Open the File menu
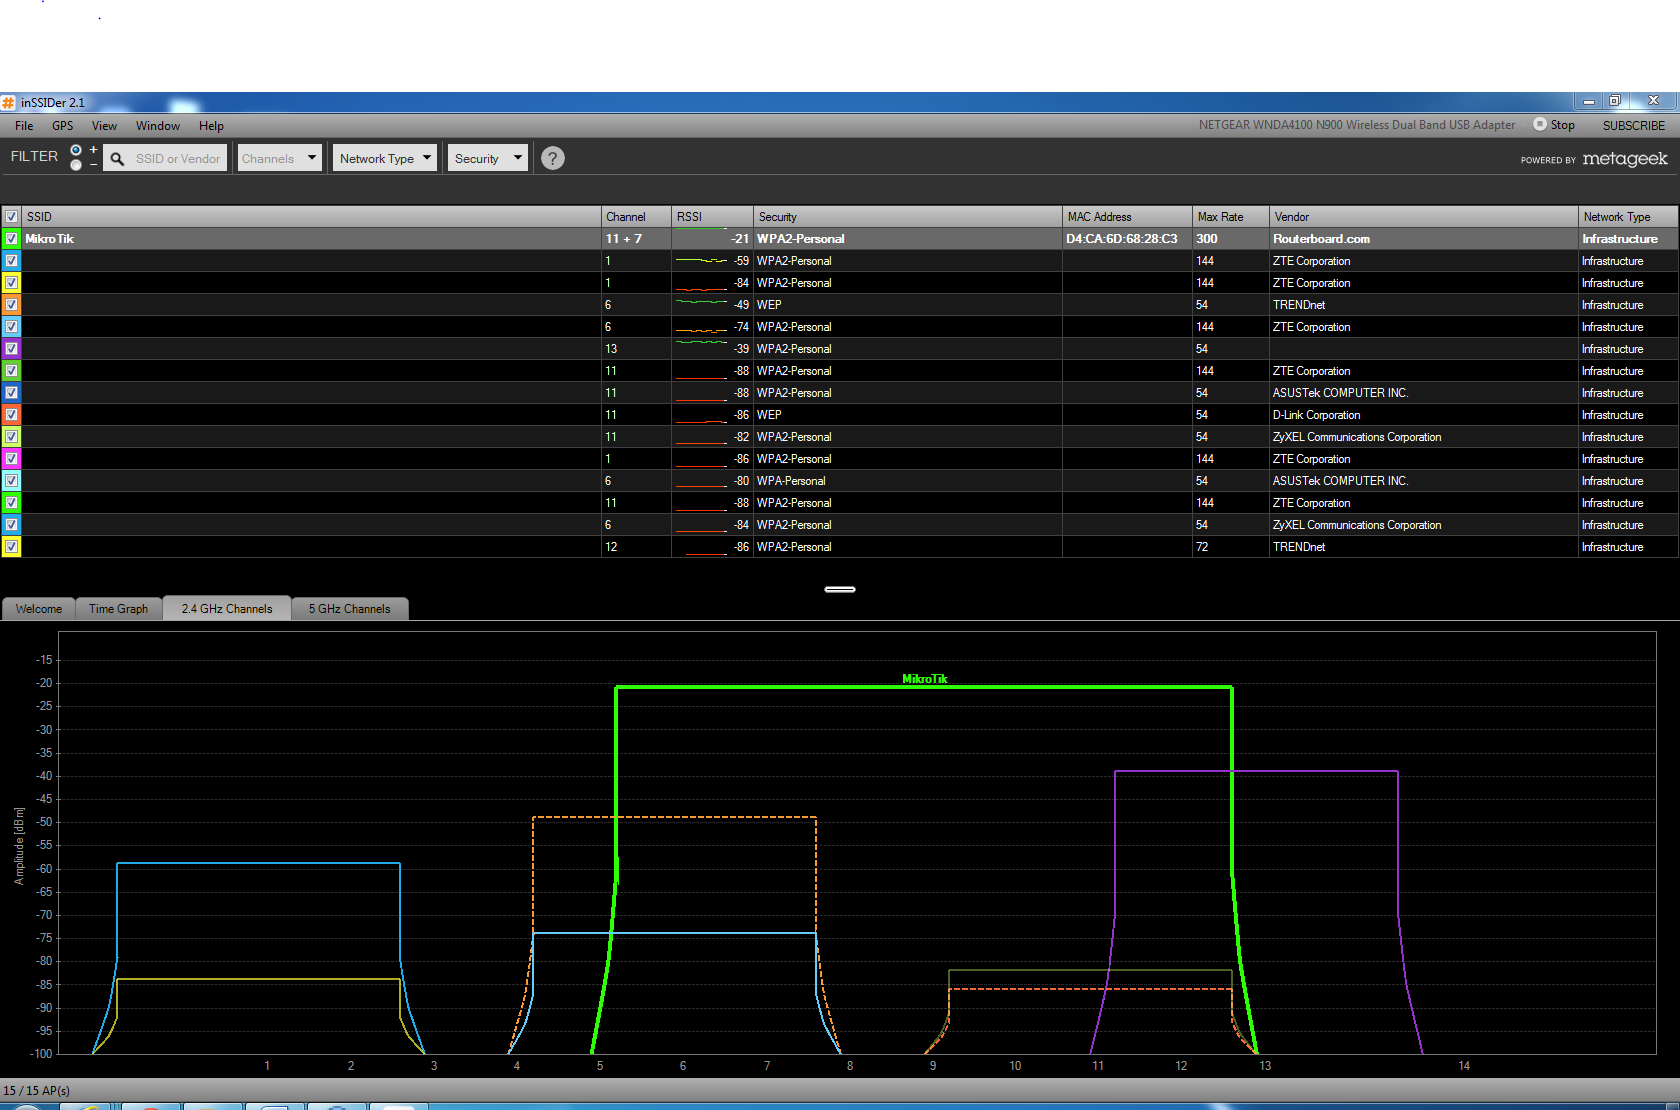The image size is (1680, 1110). point(24,125)
